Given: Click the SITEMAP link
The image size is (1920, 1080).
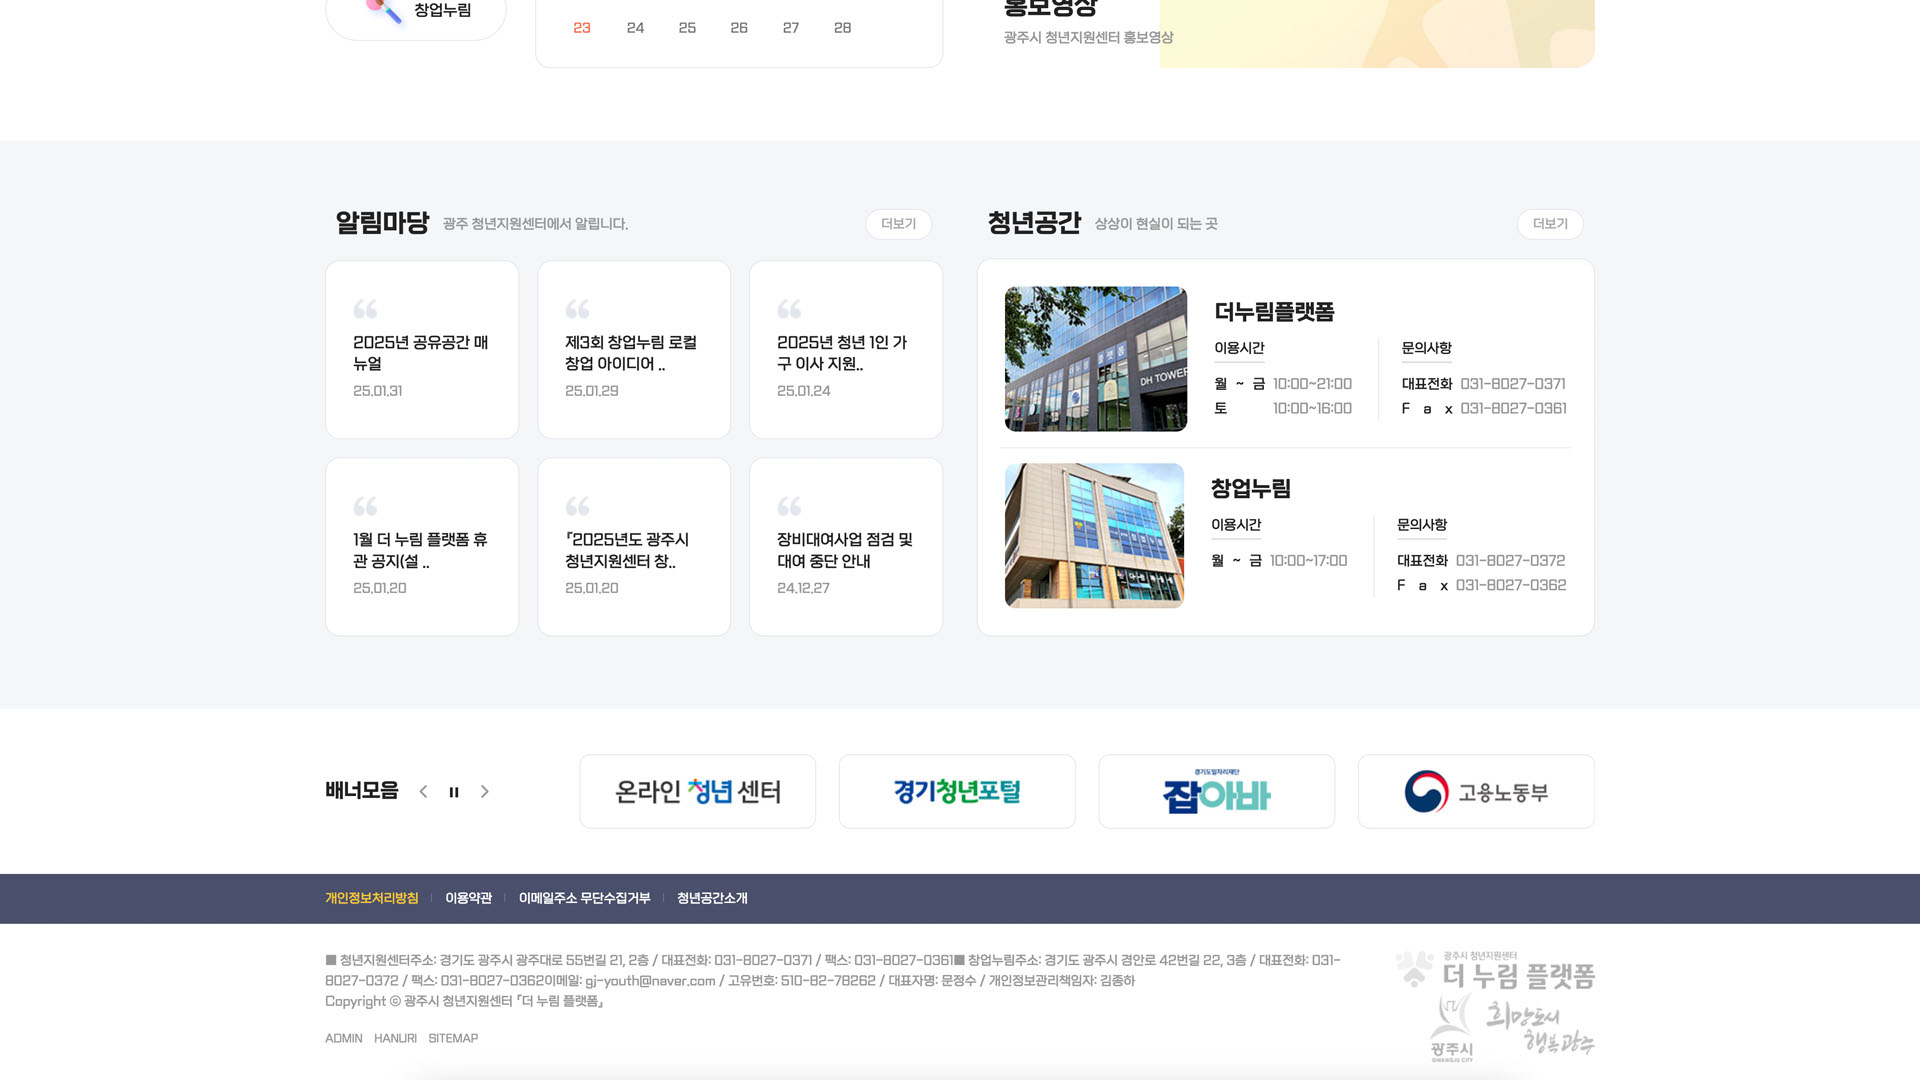Looking at the screenshot, I should click(x=453, y=1038).
